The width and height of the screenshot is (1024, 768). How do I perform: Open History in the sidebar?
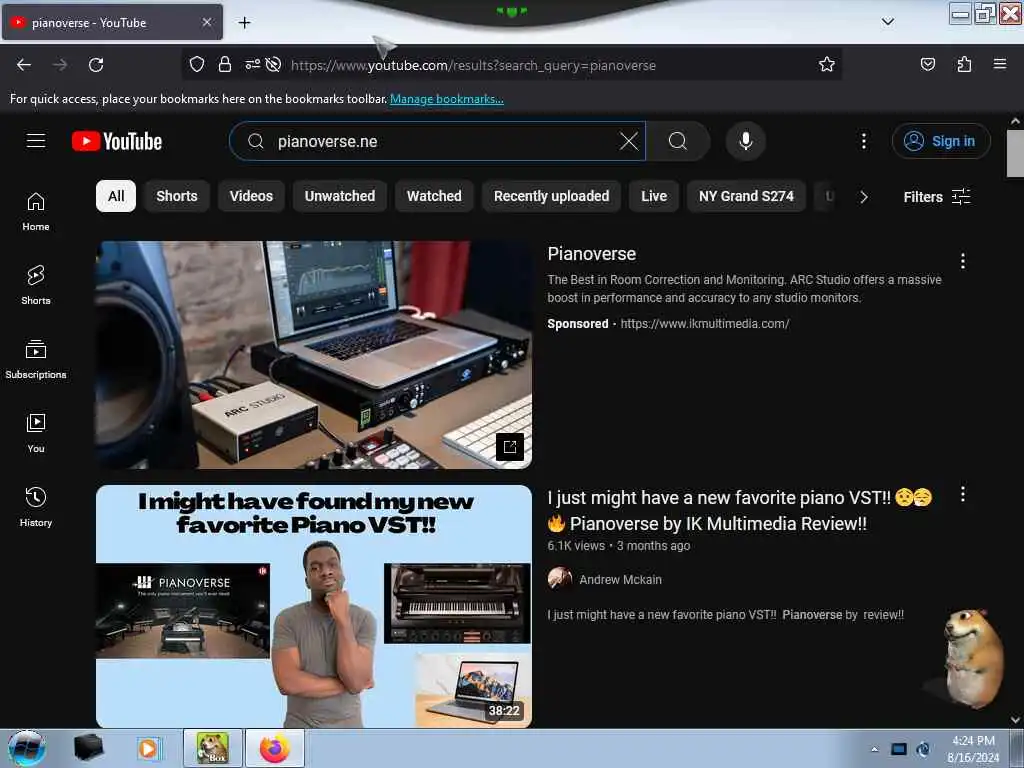[36, 507]
